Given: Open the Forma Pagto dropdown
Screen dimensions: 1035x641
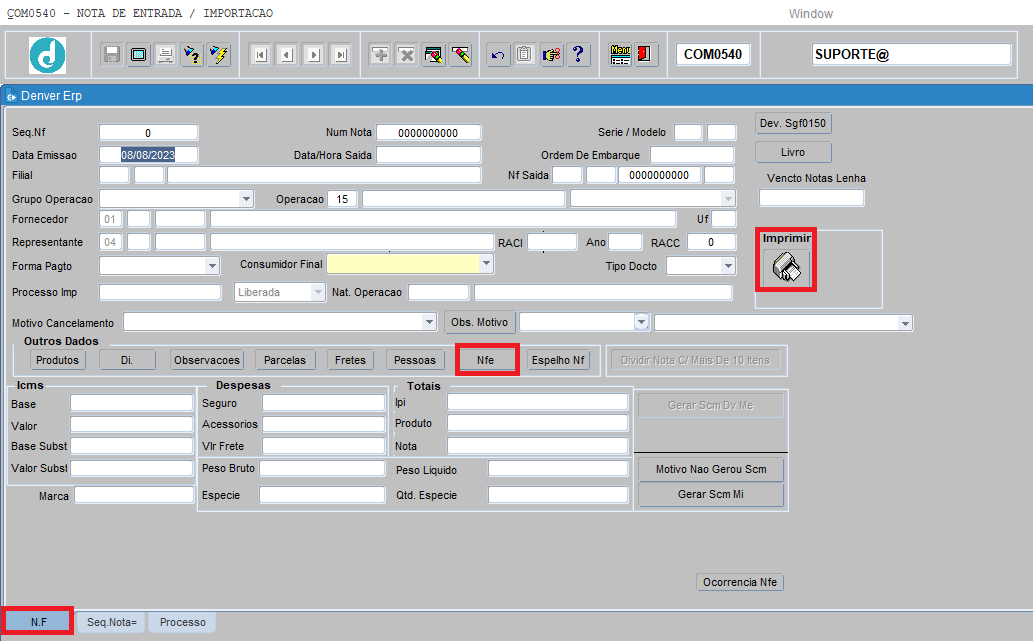Looking at the screenshot, I should [212, 266].
